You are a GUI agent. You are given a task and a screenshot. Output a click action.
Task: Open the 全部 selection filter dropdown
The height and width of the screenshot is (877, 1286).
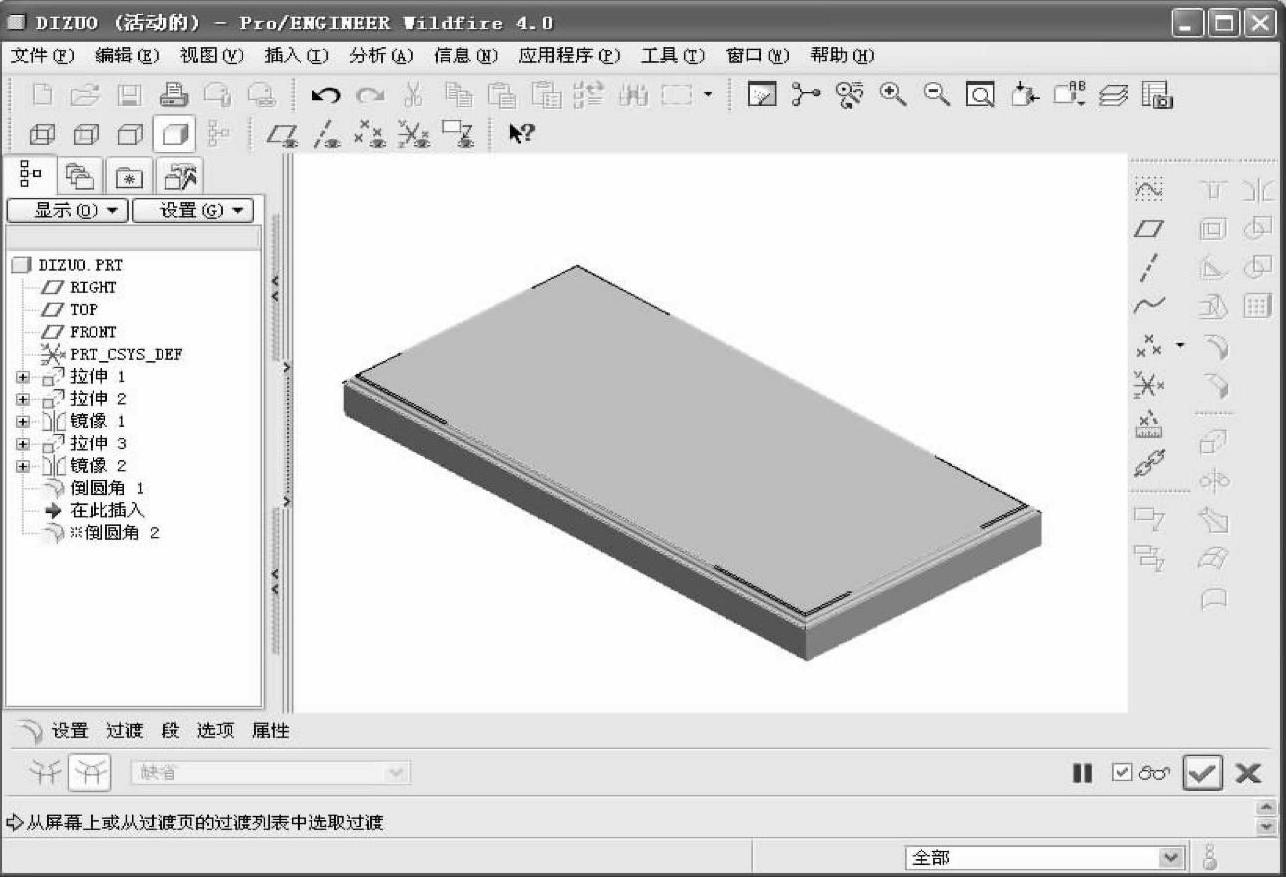click(x=1169, y=858)
